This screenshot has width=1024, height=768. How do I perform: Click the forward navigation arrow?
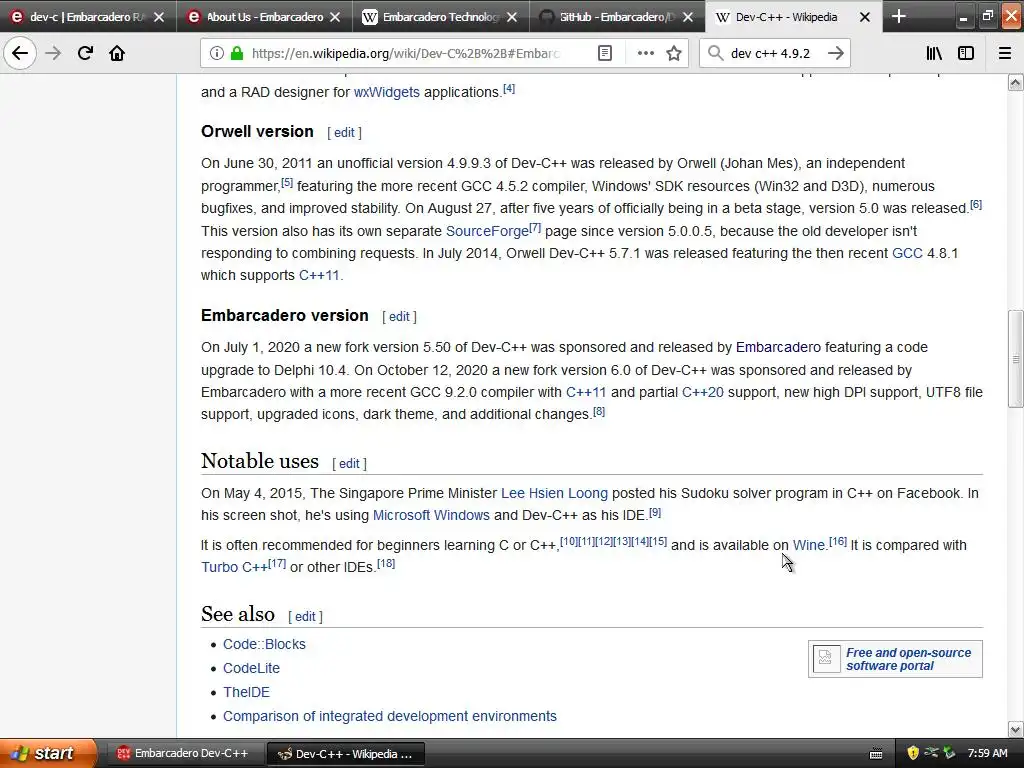coord(53,53)
